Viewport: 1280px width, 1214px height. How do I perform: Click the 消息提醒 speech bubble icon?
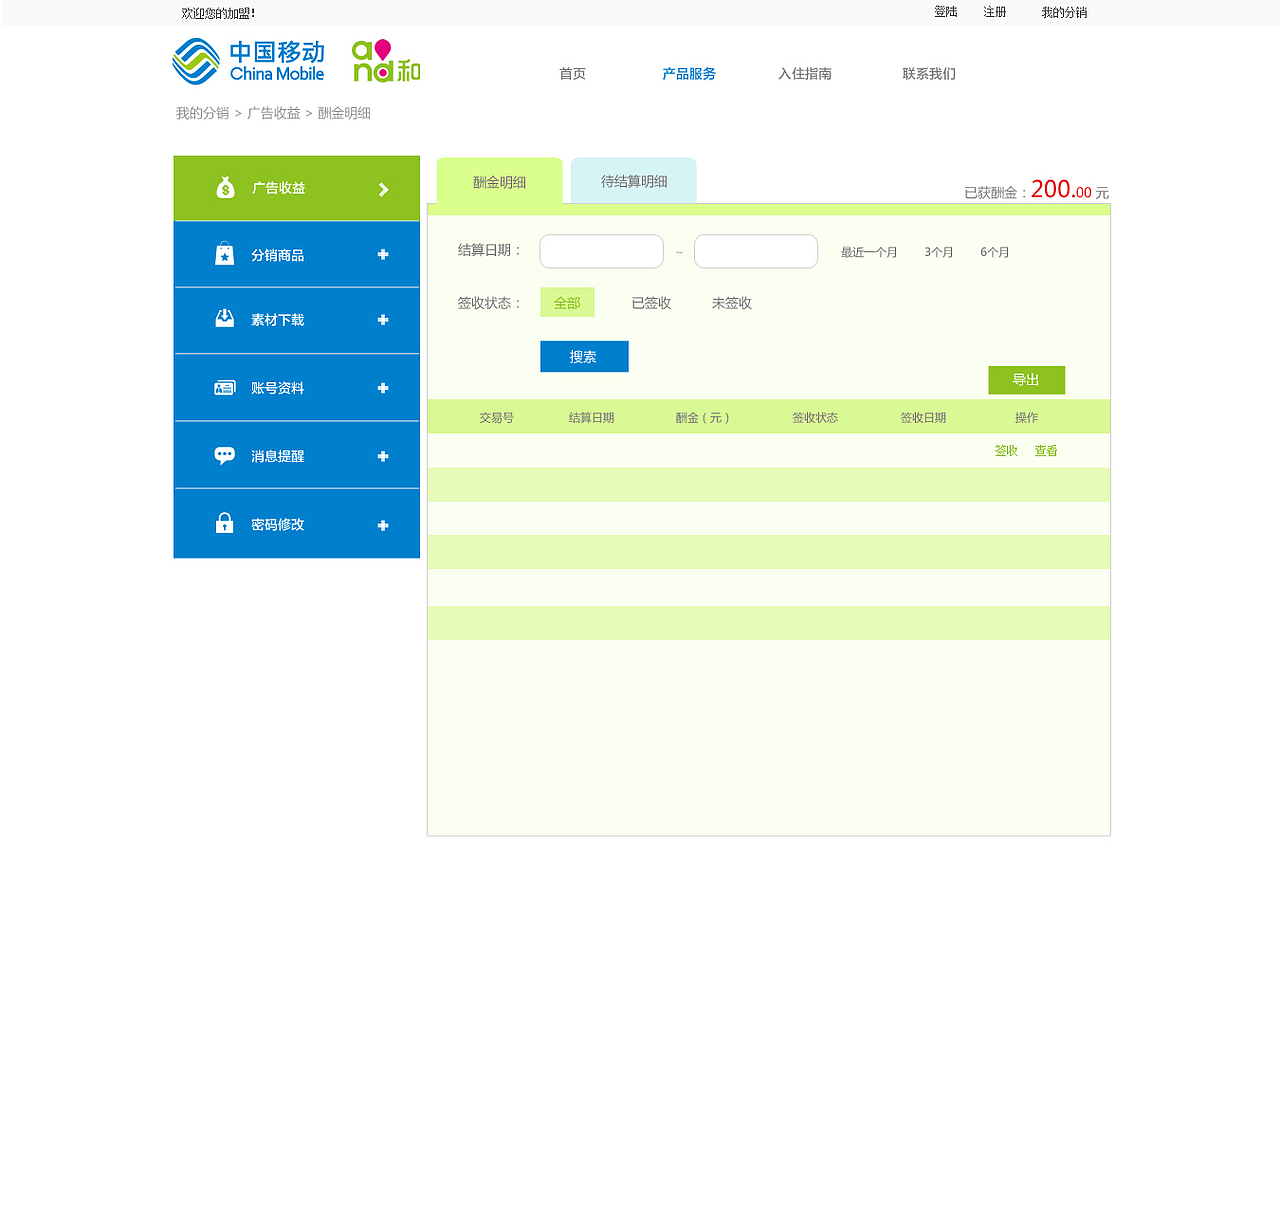pyautogui.click(x=224, y=455)
